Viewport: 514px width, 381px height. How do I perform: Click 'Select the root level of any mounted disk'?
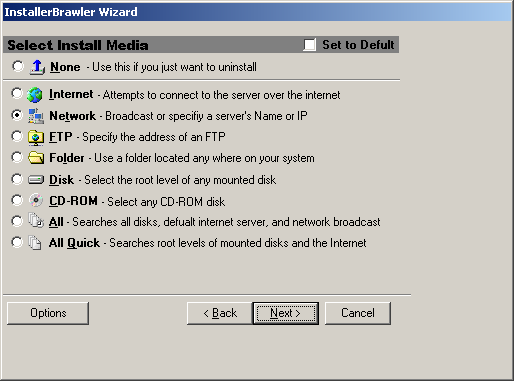pyautogui.click(x=180, y=180)
